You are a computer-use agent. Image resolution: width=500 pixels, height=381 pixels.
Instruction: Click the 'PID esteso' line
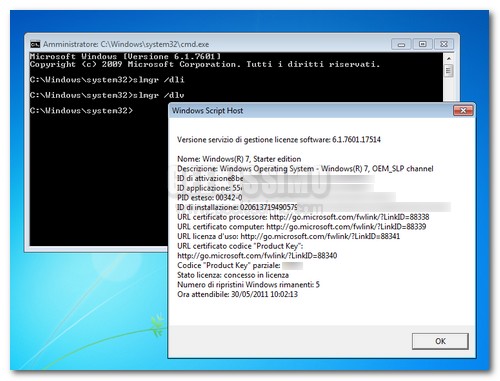coord(286,198)
